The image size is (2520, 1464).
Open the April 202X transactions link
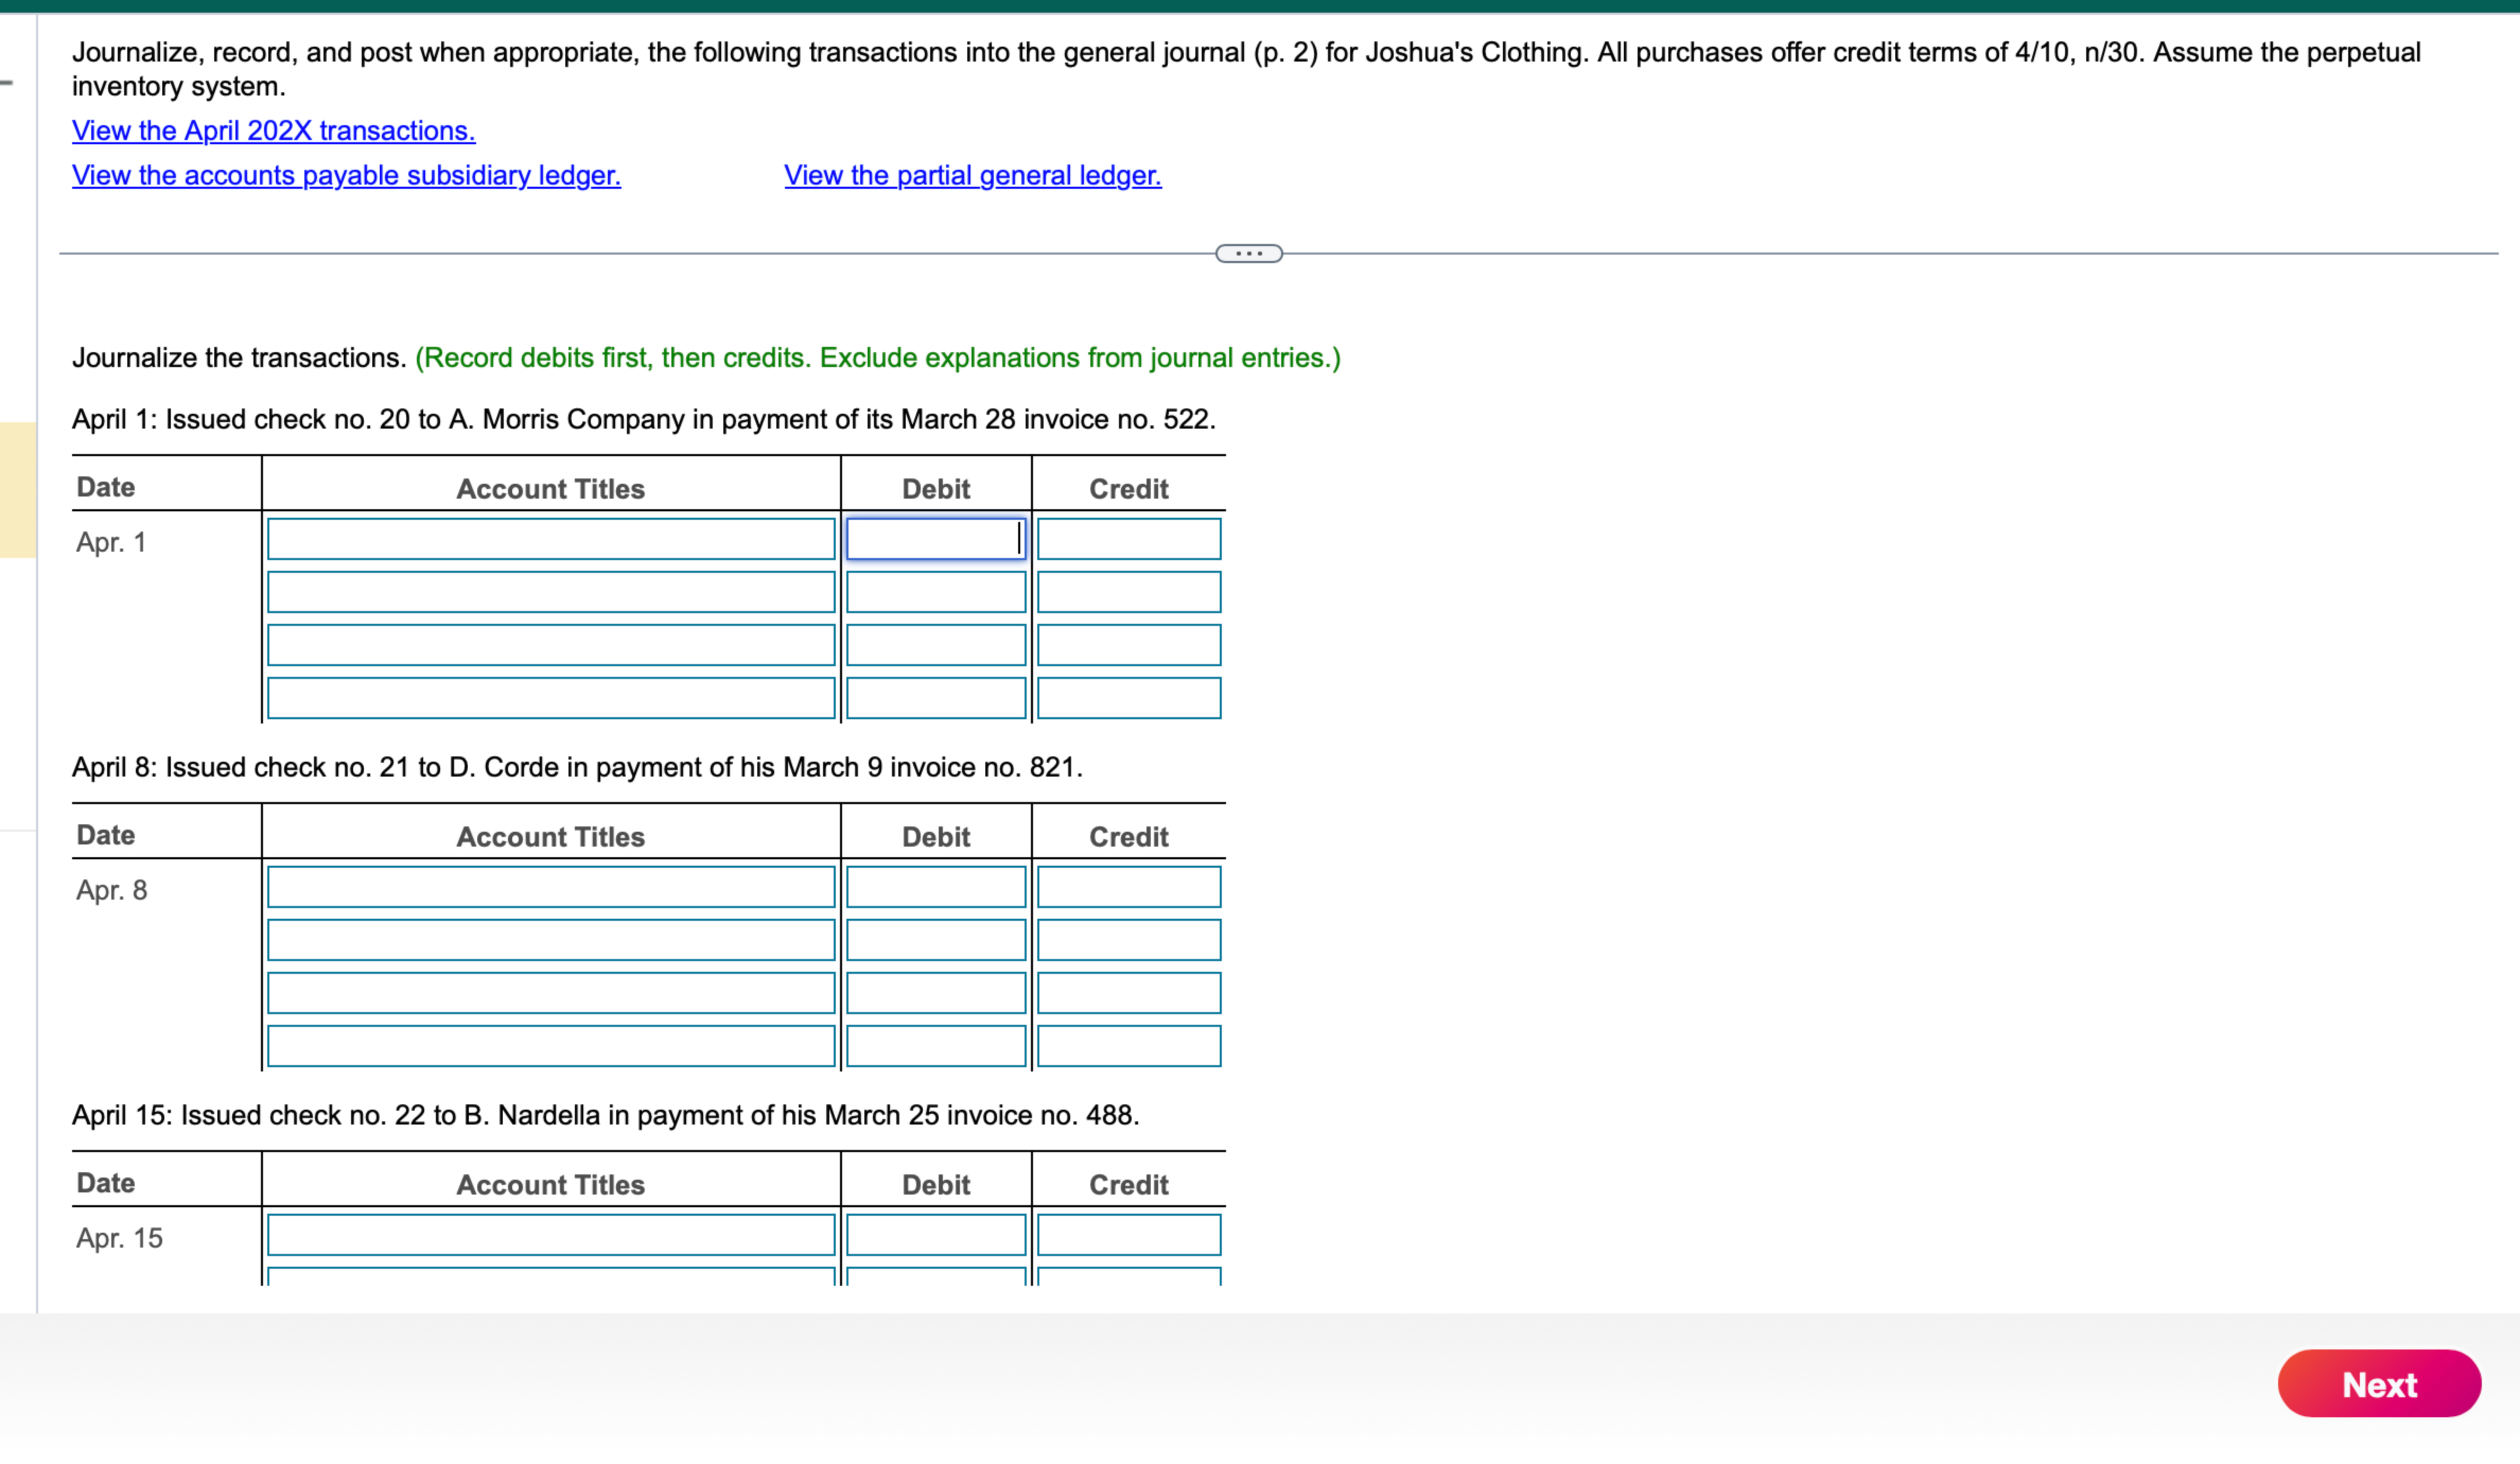point(272,130)
